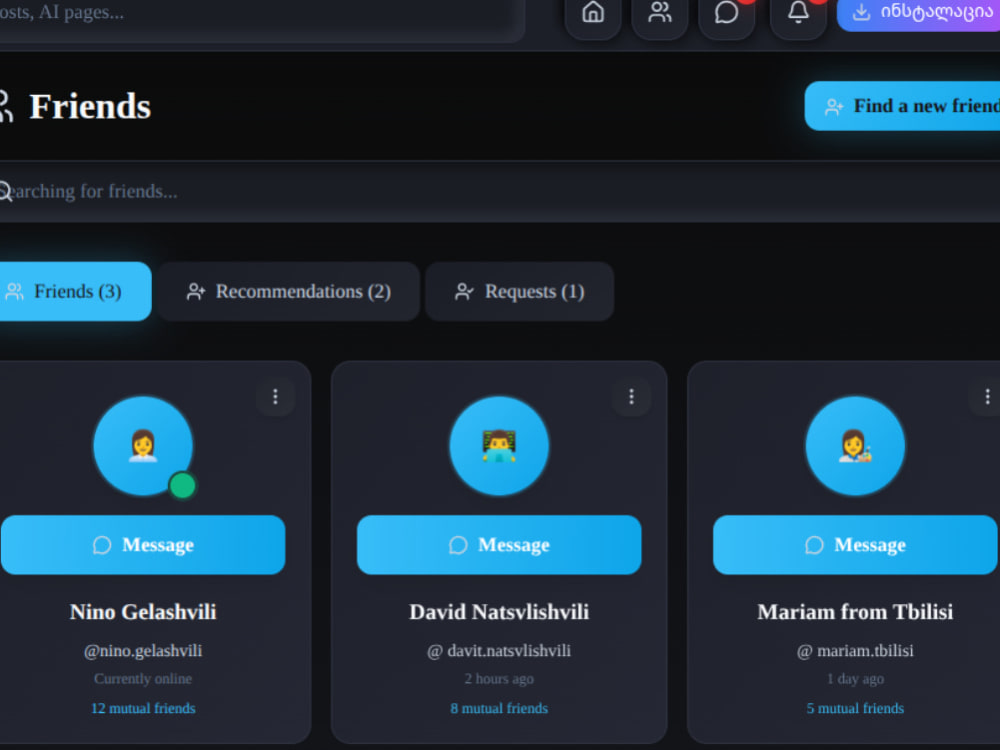Click the 2 hours ago status text
This screenshot has height=750, width=1000.
point(499,679)
